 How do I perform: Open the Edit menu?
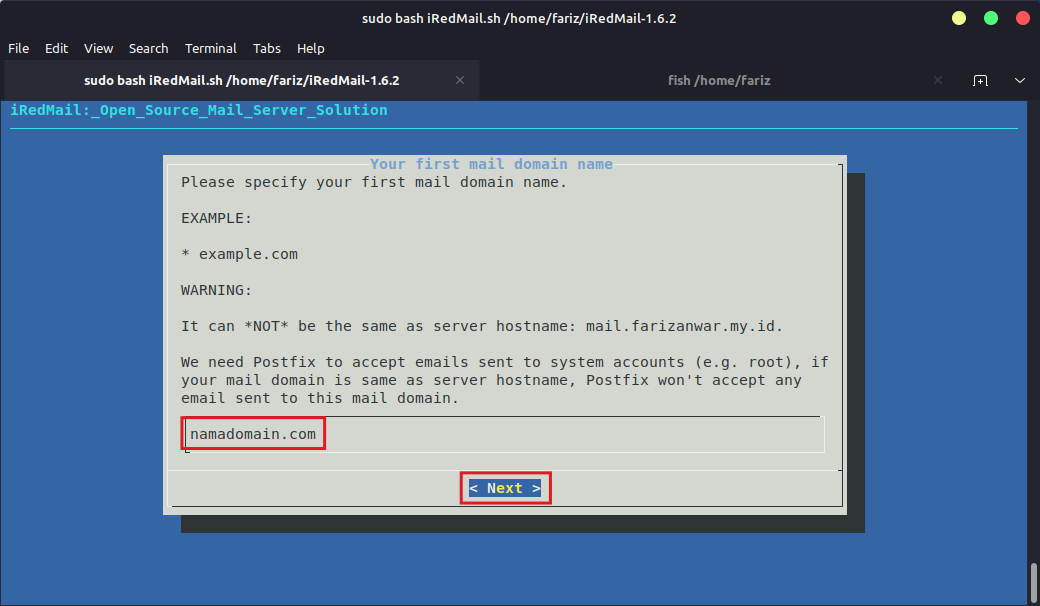(x=56, y=48)
